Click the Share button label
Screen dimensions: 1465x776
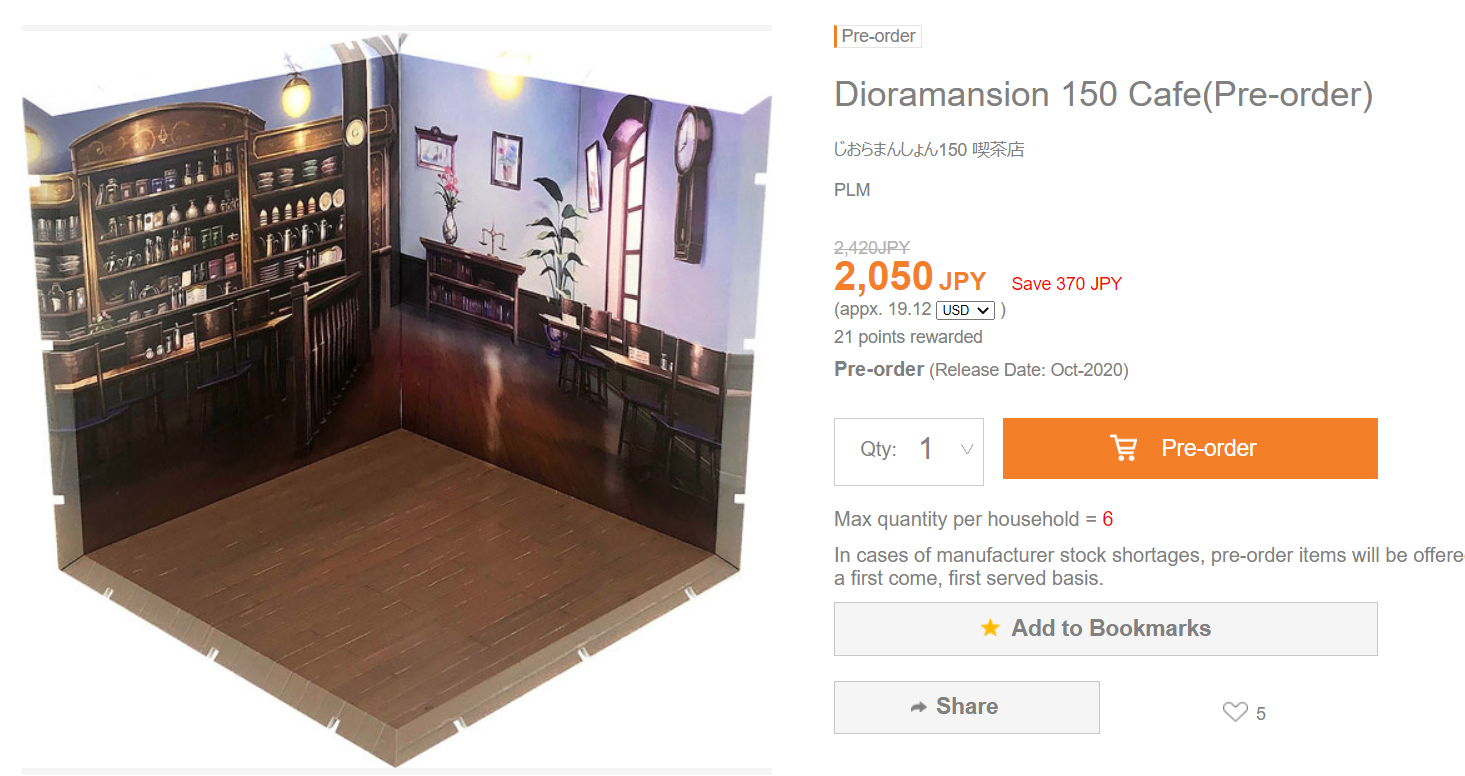pos(967,706)
